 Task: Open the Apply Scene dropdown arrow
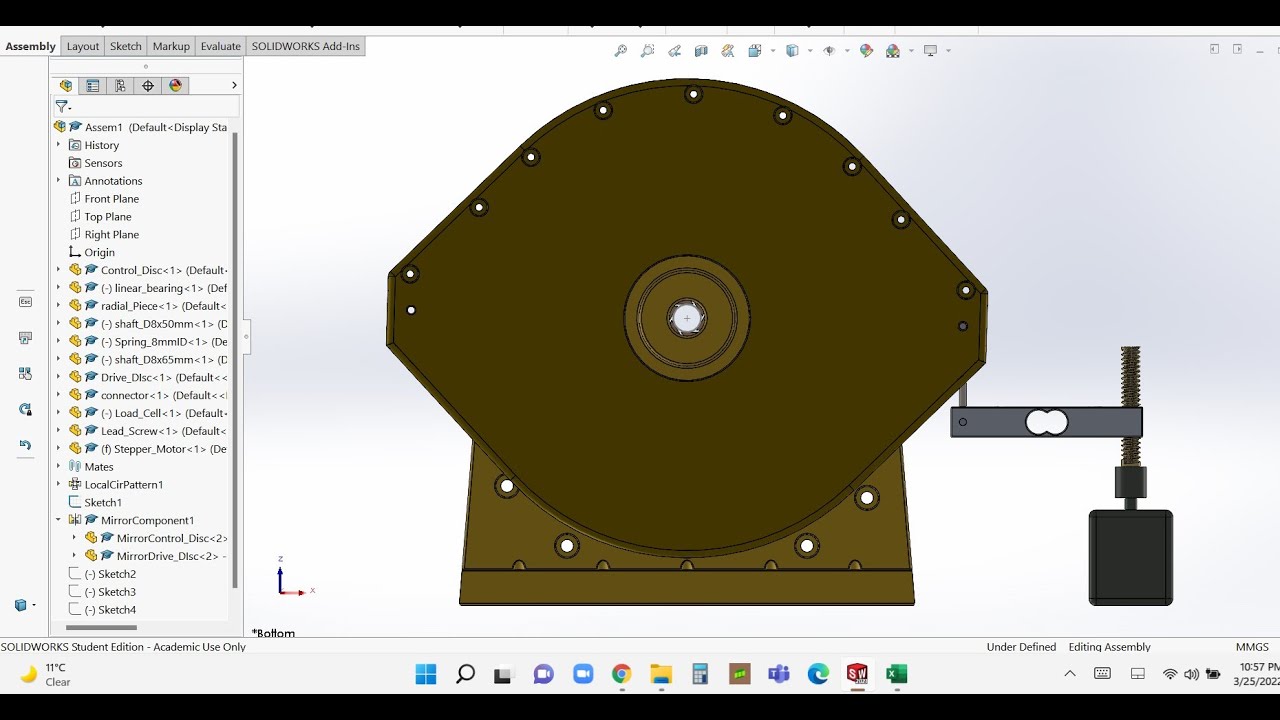(x=911, y=51)
